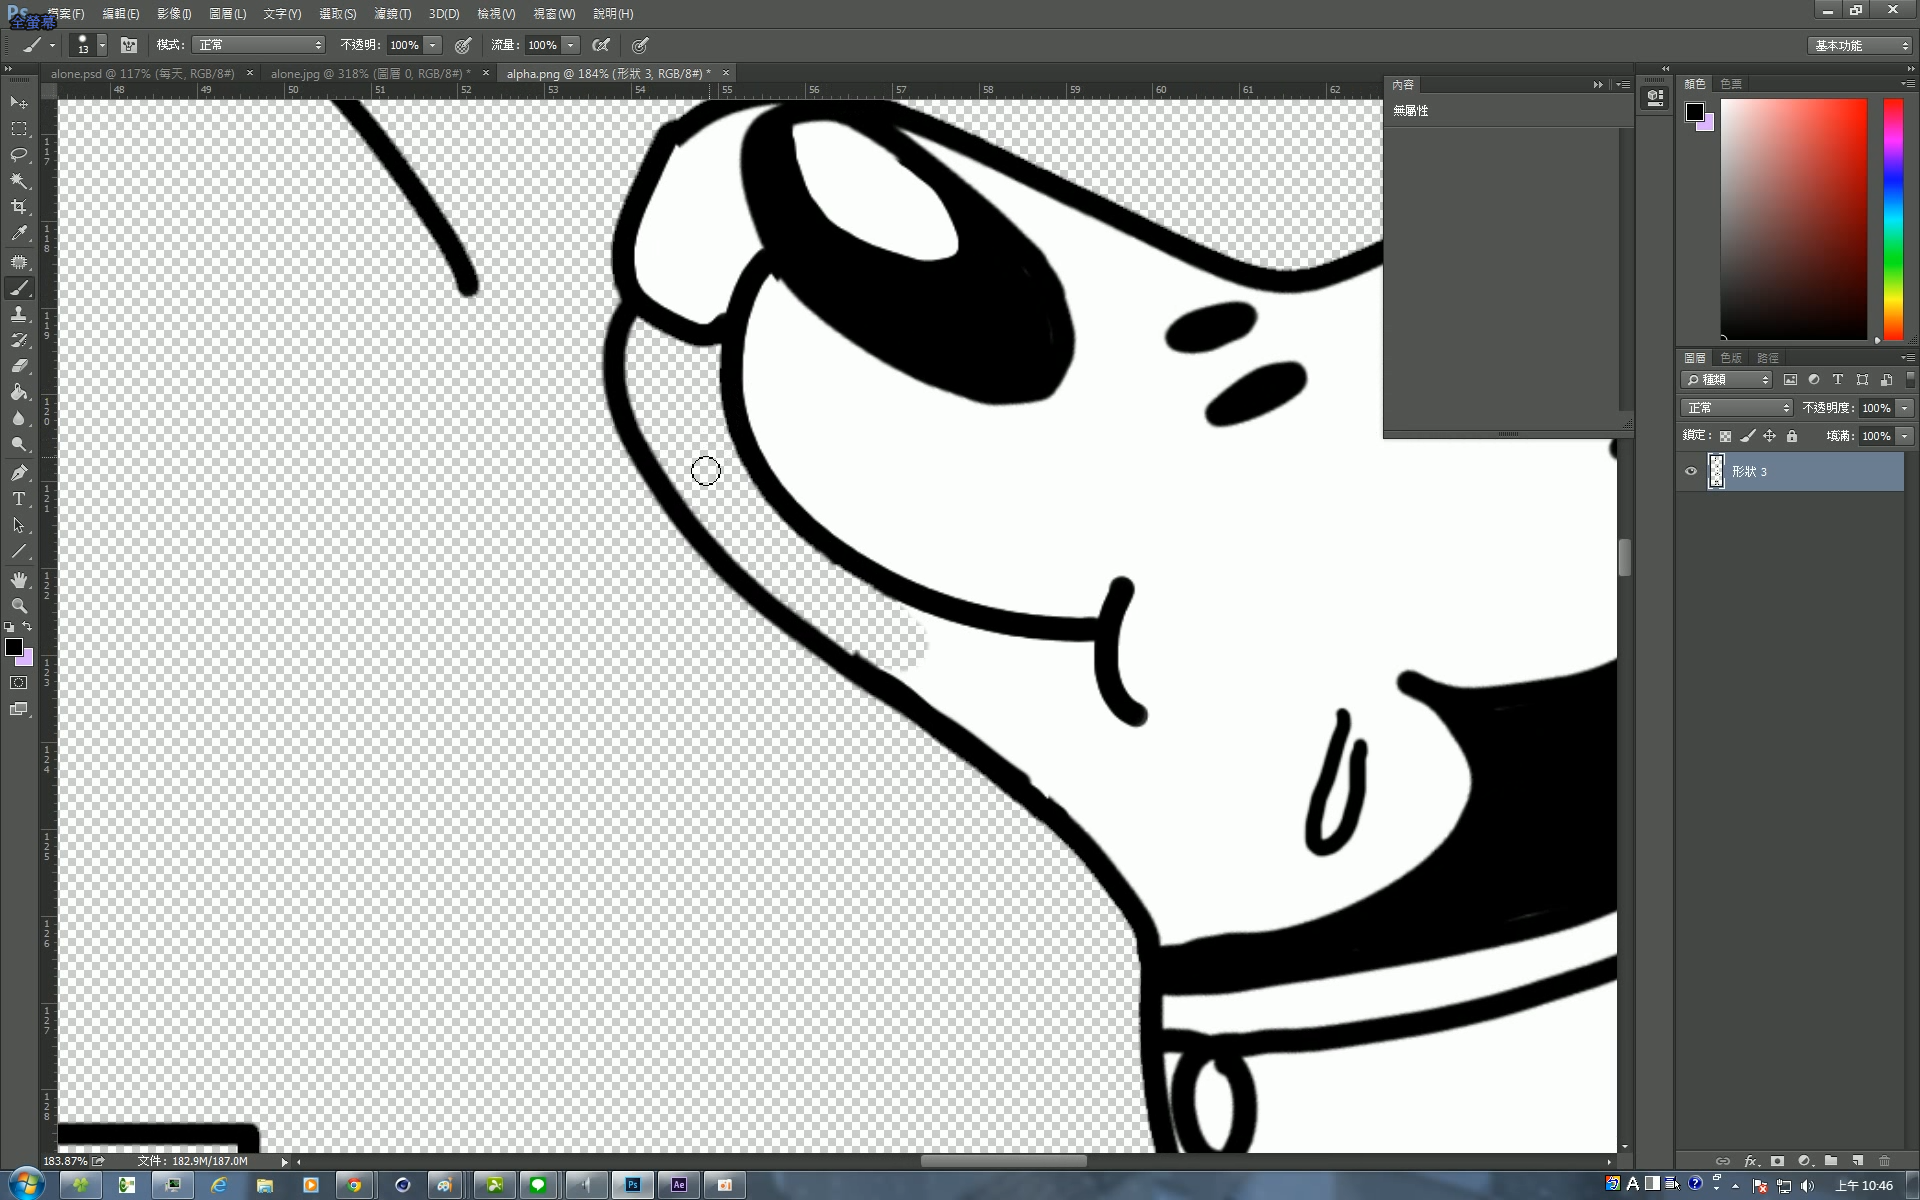1920x1200 pixels.
Task: Hide the 形狀 3 layer
Action: pyautogui.click(x=1691, y=472)
